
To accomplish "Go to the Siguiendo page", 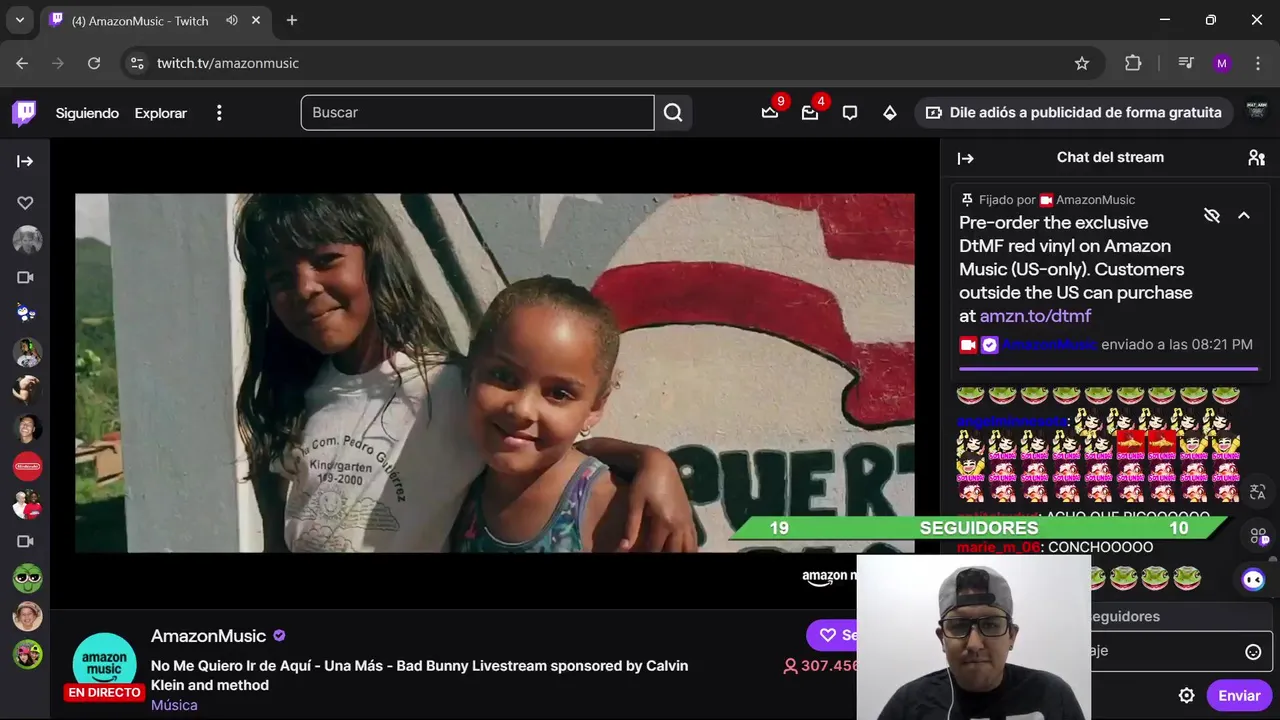I will pyautogui.click(x=87, y=113).
